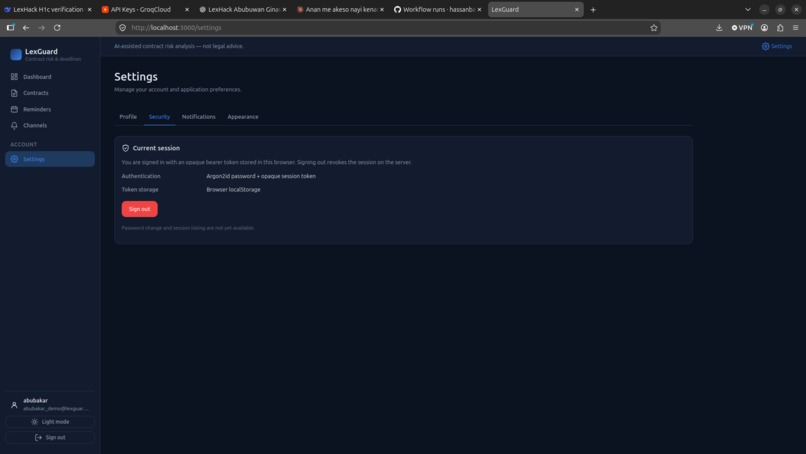The height and width of the screenshot is (454, 806).
Task: Open Contracts in the sidebar
Action: pyautogui.click(x=50, y=93)
